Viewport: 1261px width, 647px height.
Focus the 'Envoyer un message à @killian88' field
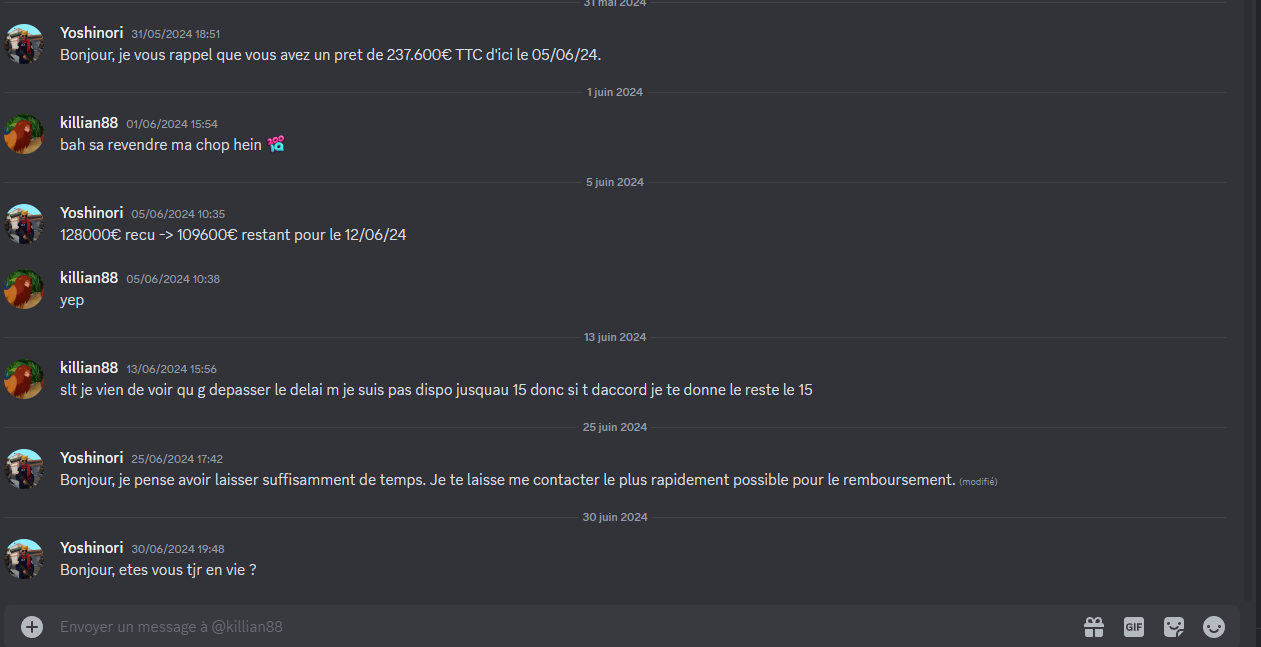pyautogui.click(x=560, y=627)
